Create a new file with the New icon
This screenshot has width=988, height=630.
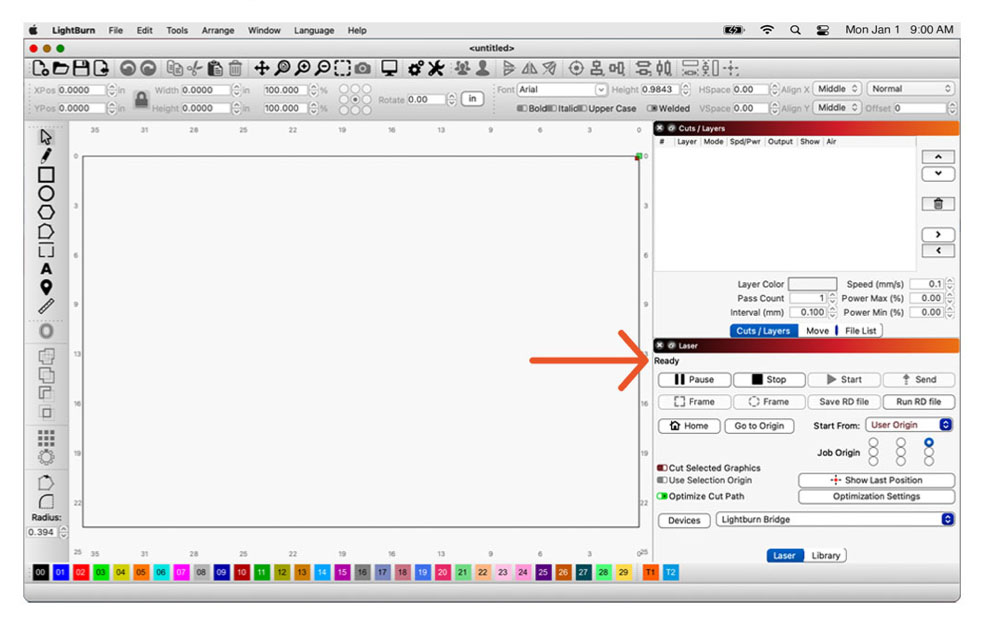40,68
